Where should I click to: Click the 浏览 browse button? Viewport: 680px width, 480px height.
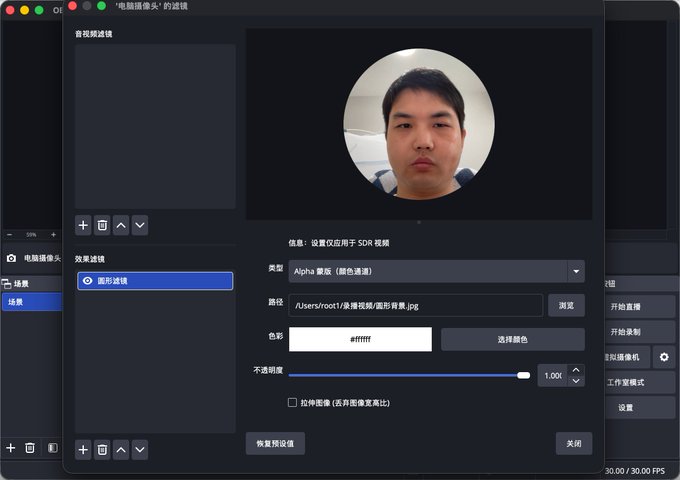pyautogui.click(x=566, y=305)
